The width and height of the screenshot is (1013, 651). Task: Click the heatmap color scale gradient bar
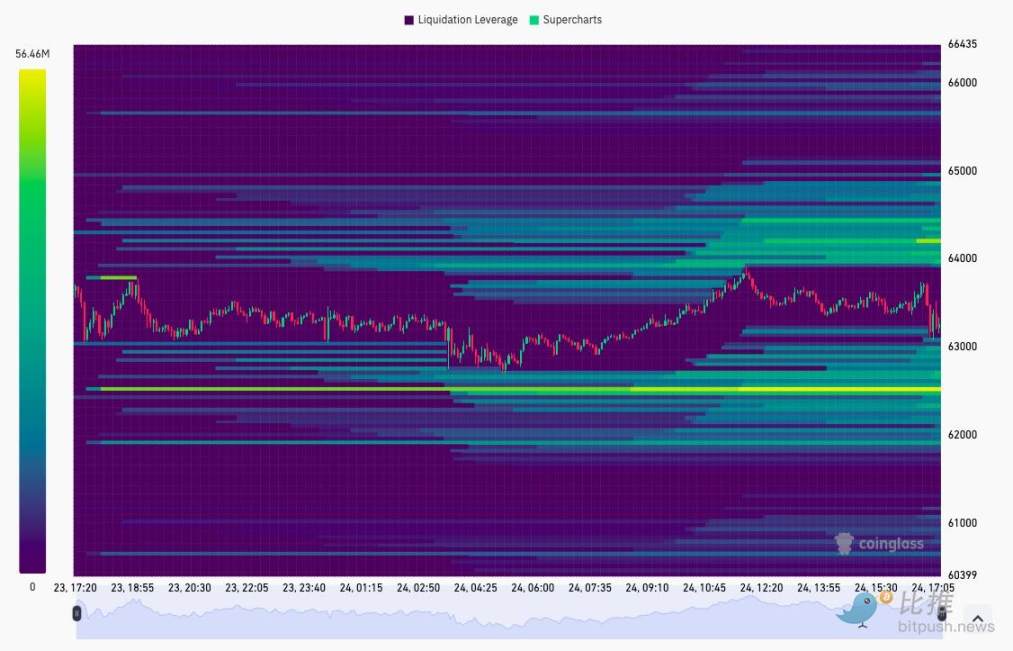pos(32,320)
